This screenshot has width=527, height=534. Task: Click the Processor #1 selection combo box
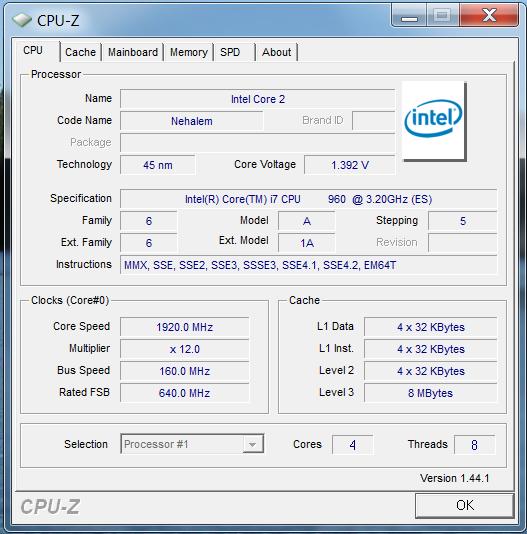pos(192,444)
